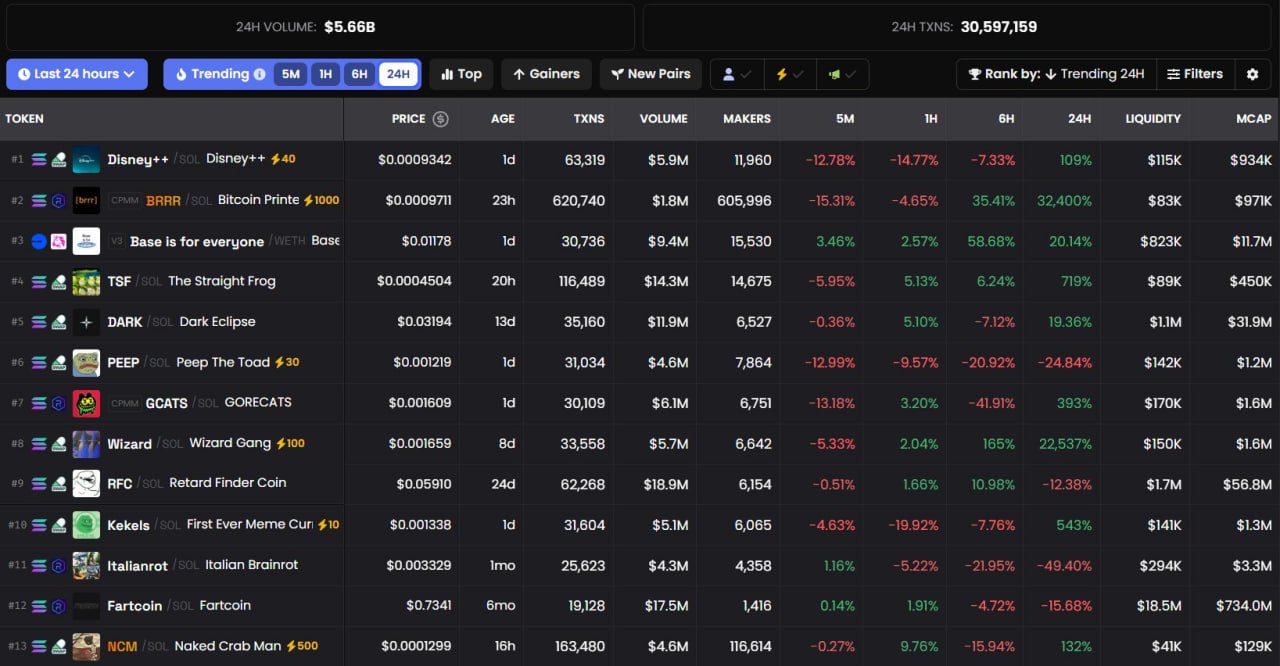
Task: Click the lightning boost 500 badge on NCM
Action: tap(302, 646)
